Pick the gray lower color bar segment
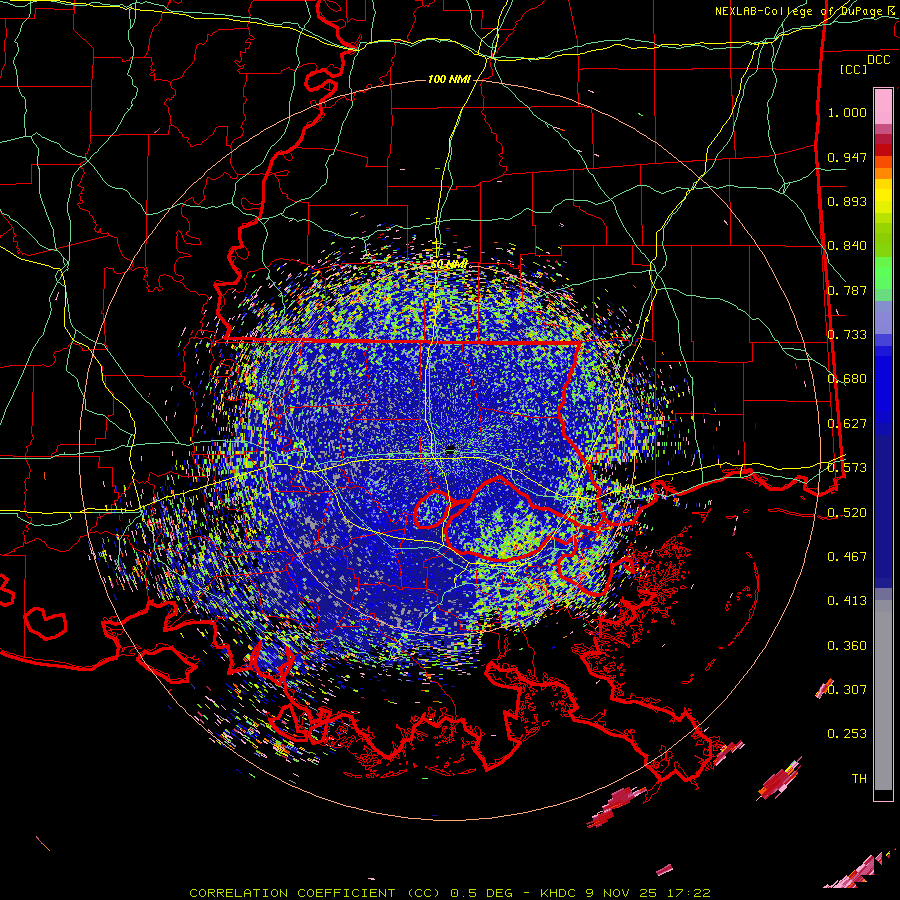The width and height of the screenshot is (900, 900). click(x=883, y=695)
